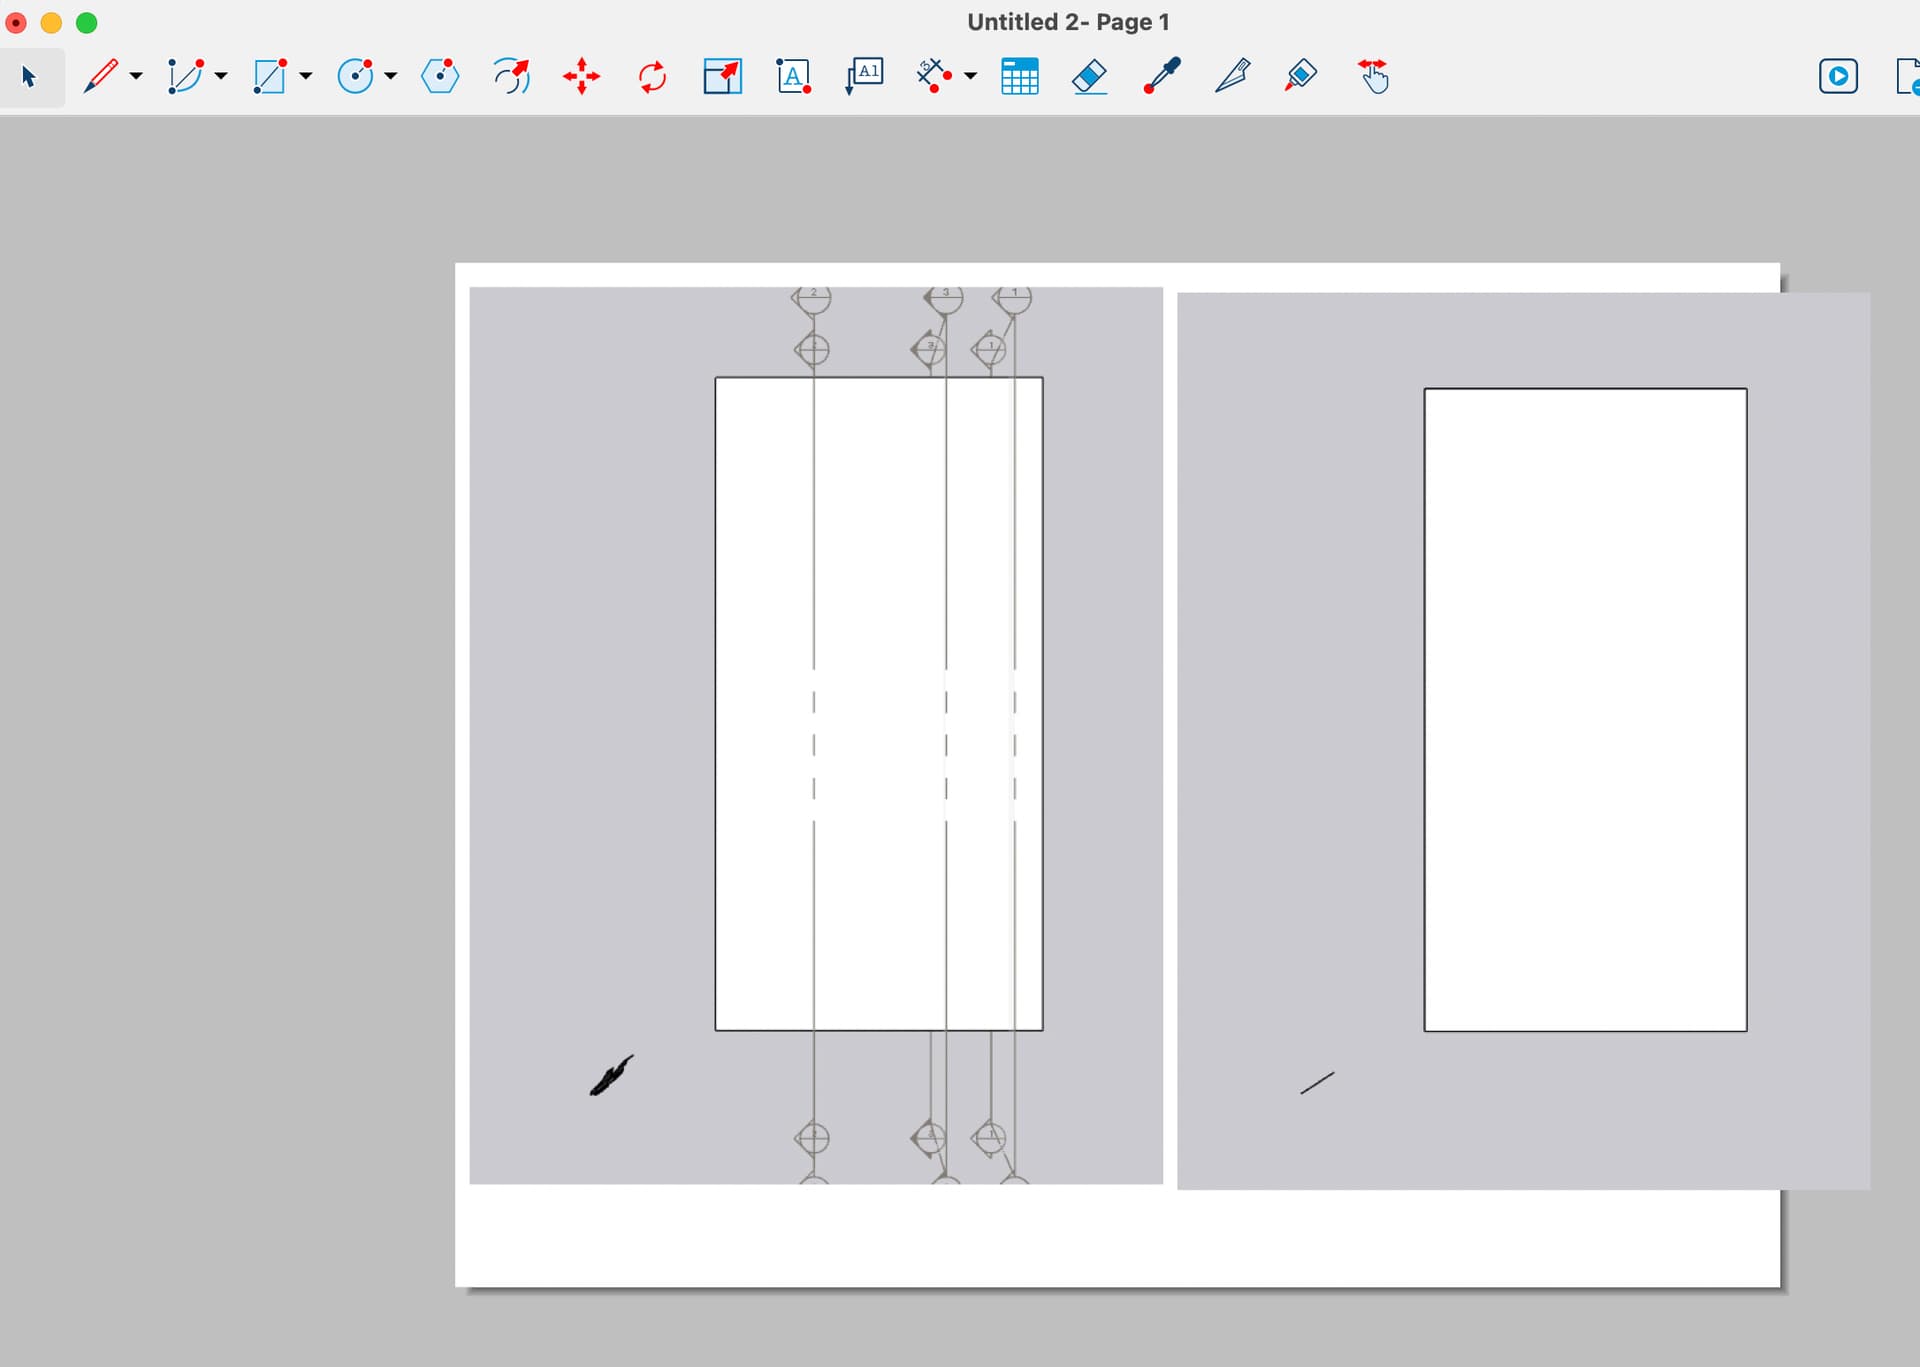
Task: Select the eyedropper Style tool
Action: 1161,77
